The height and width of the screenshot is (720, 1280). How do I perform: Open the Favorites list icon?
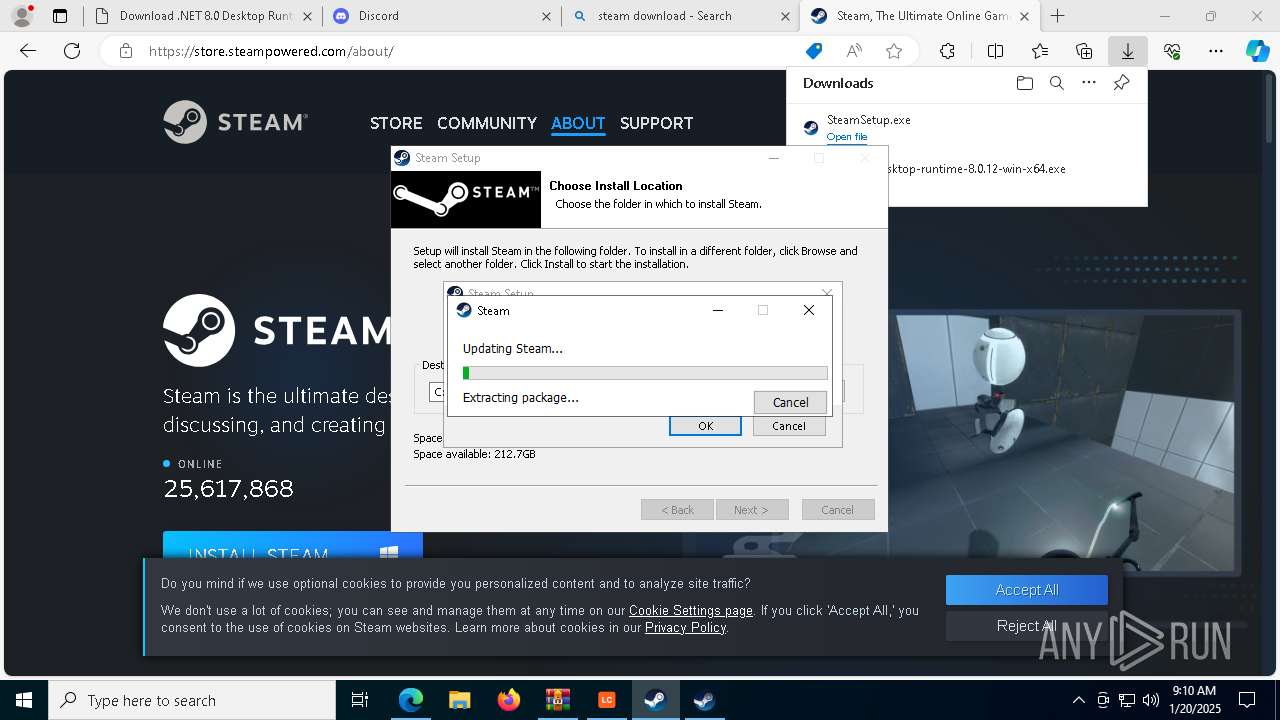1040,51
